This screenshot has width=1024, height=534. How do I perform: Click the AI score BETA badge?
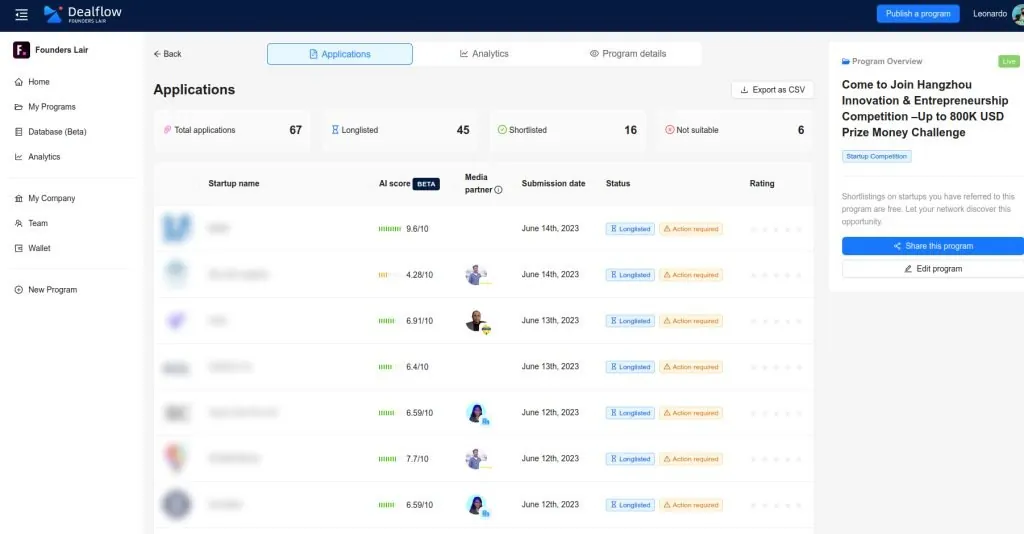tap(426, 184)
